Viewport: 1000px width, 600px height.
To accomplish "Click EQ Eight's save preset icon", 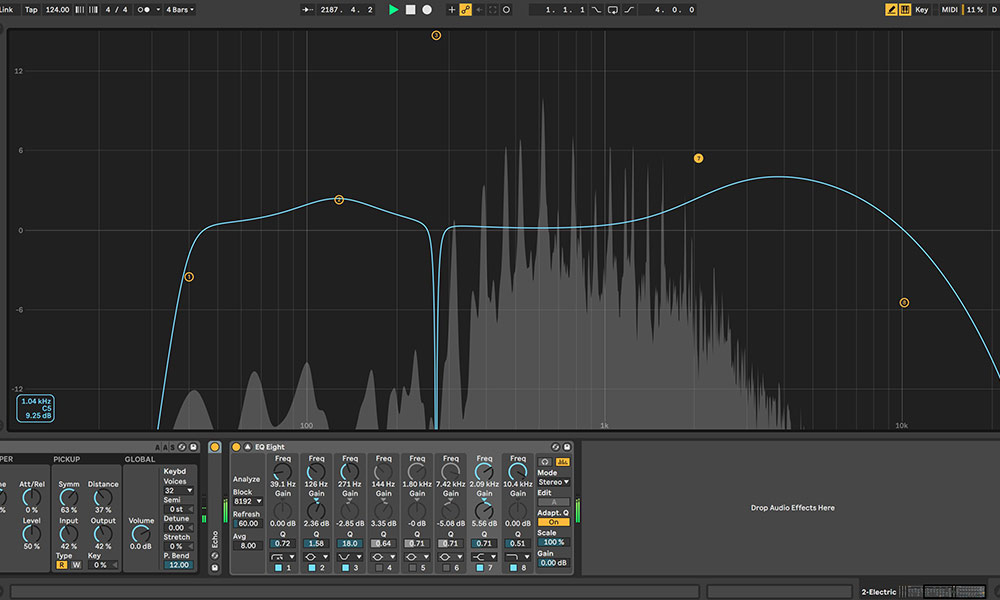I will (x=565, y=447).
